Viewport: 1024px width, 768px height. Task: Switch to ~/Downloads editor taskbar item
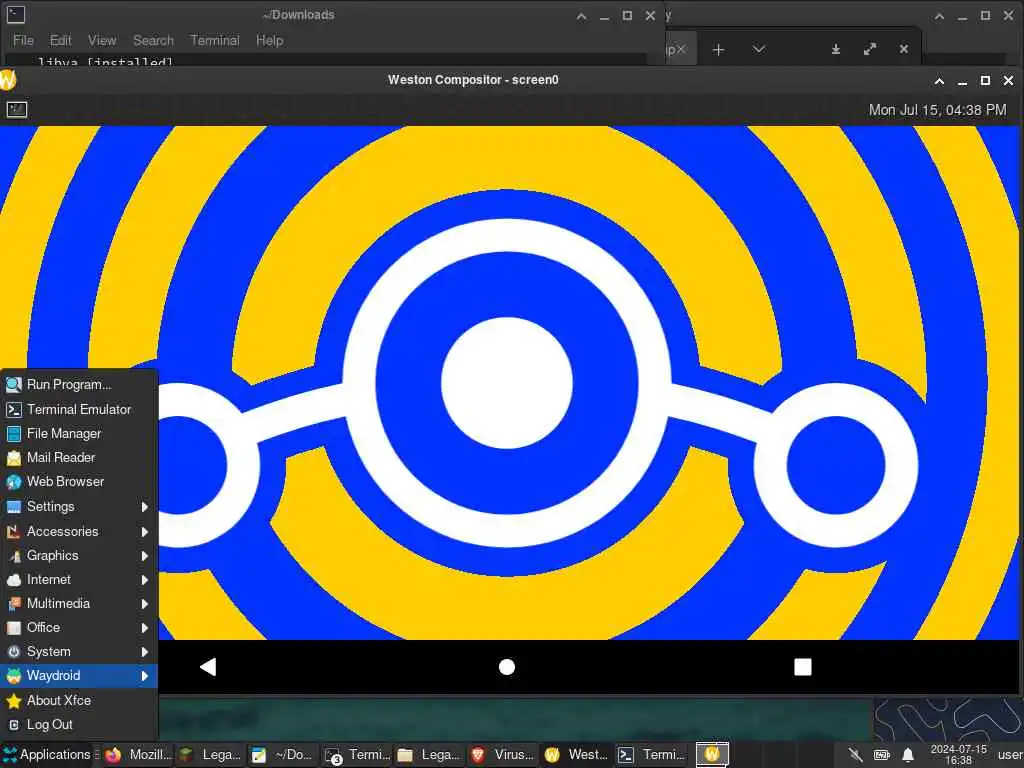(x=282, y=755)
